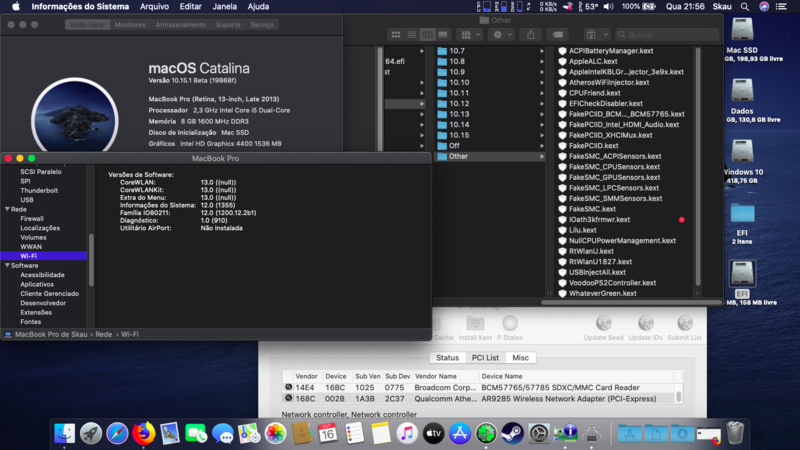Select Firewall in the System Information sidebar

click(32, 218)
